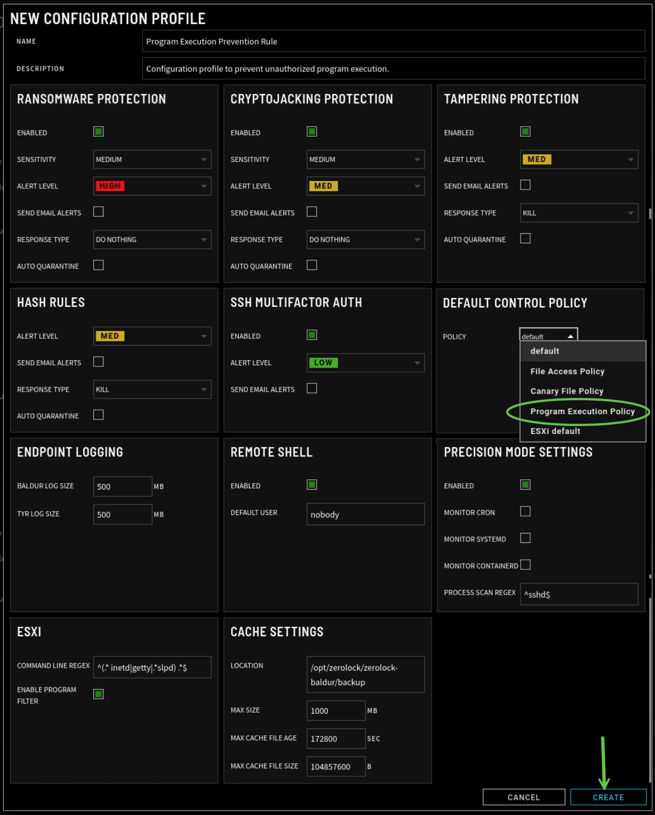The width and height of the screenshot is (655, 815).
Task: Toggle Tampering Protection Enabled checkbox
Action: (526, 132)
